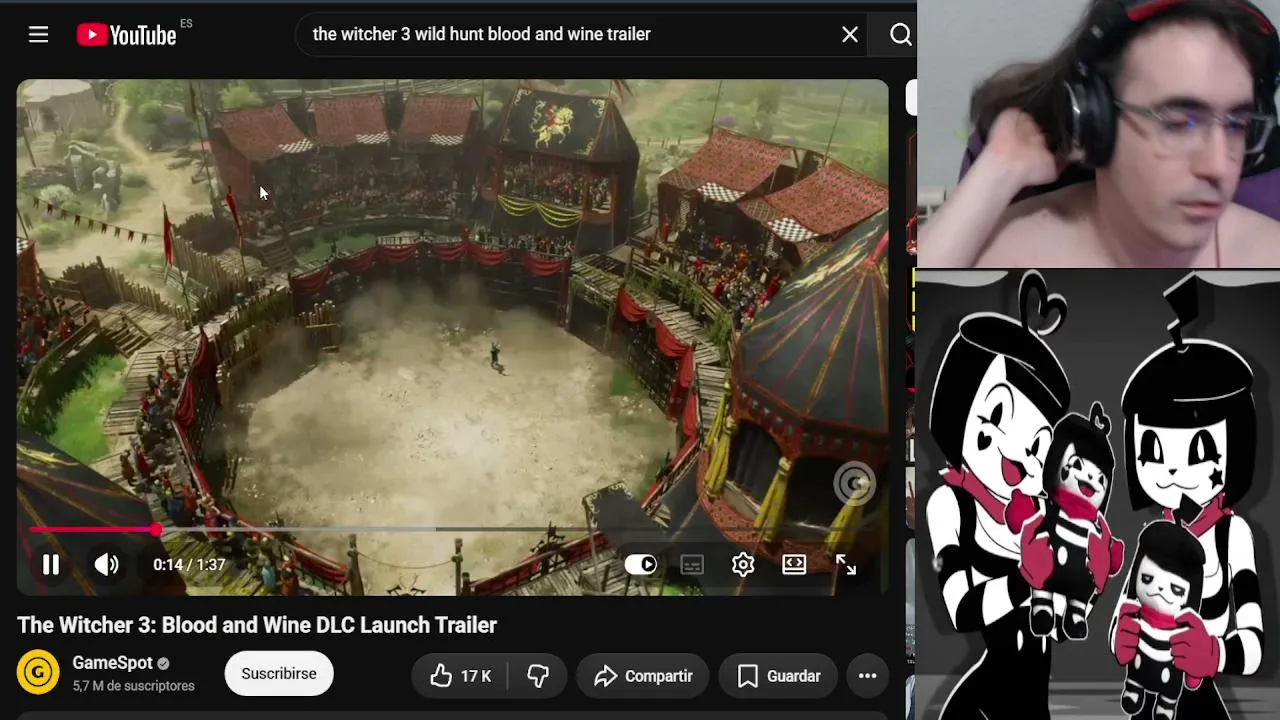Image resolution: width=1280 pixels, height=720 pixels.
Task: Clear the search query with X
Action: tap(850, 35)
